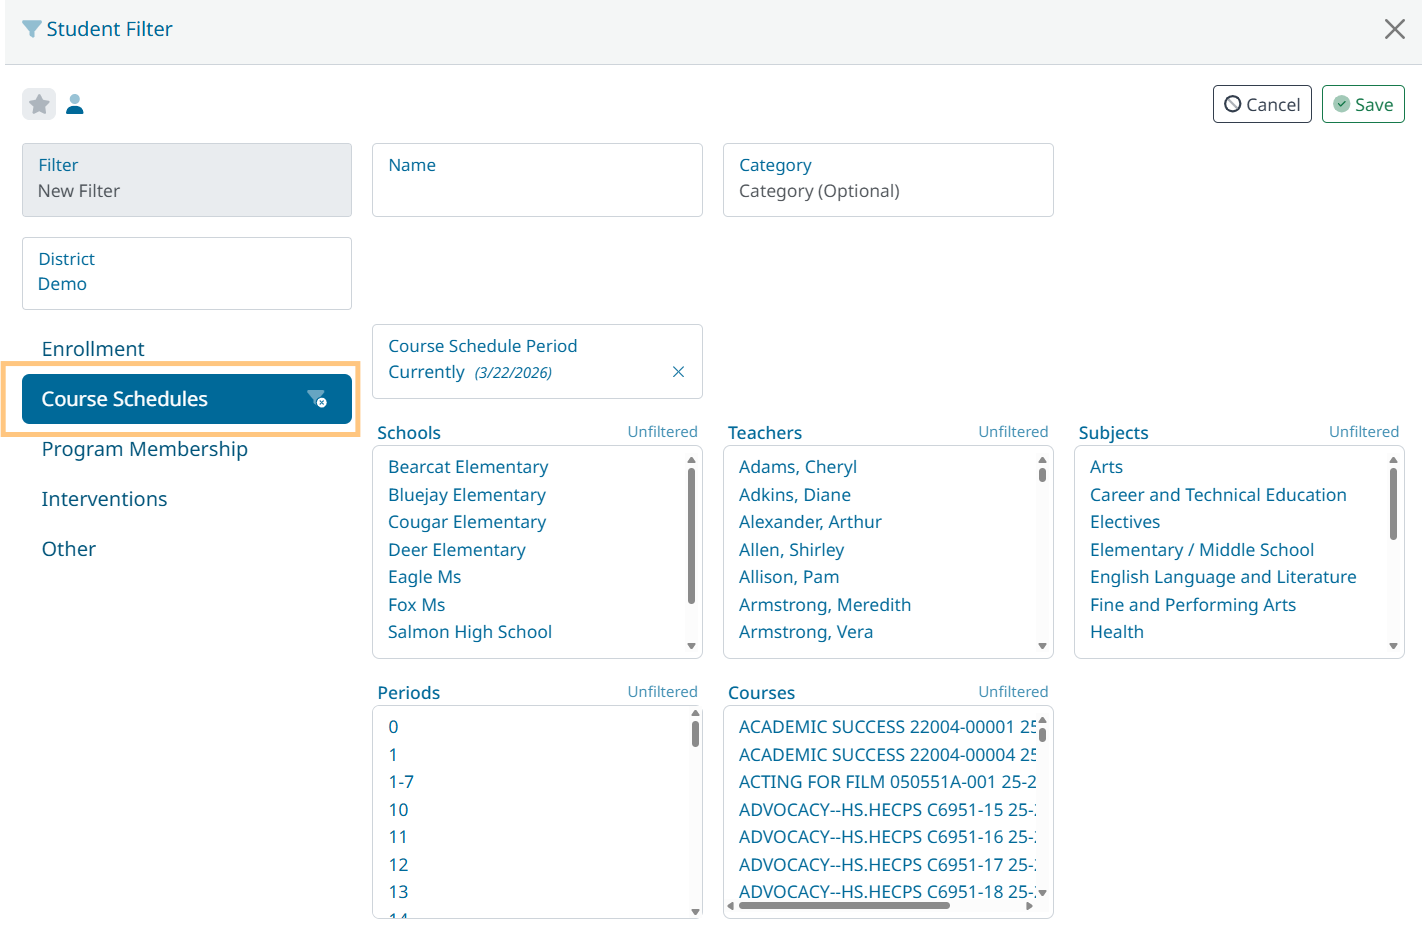Click the person user icon

(75, 104)
